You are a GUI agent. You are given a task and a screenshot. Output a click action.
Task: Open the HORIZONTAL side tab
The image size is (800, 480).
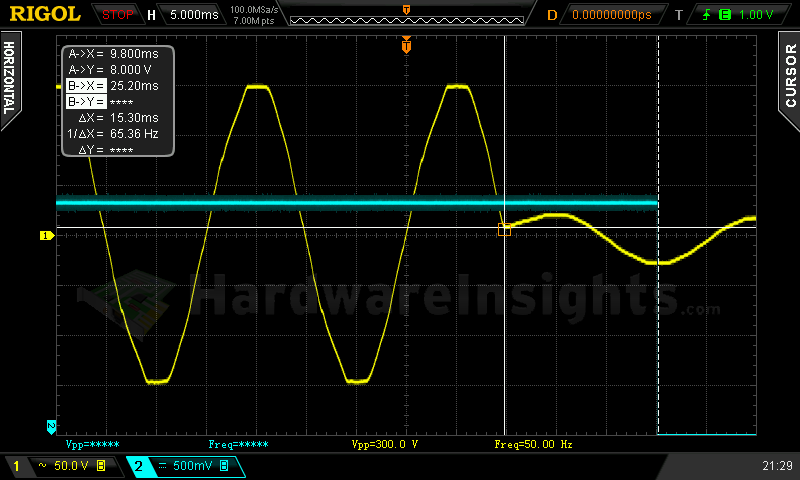pyautogui.click(x=9, y=76)
